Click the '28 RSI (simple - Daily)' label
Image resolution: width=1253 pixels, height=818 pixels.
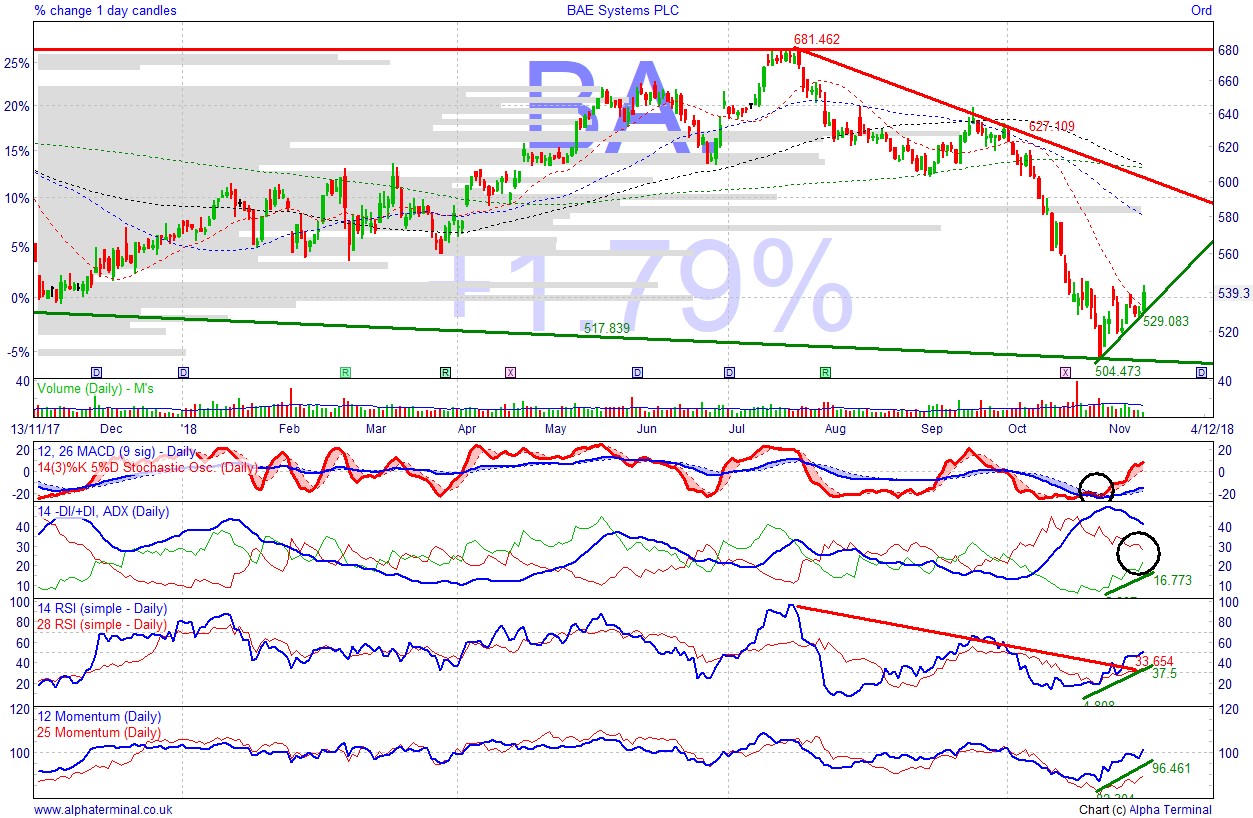tap(101, 624)
